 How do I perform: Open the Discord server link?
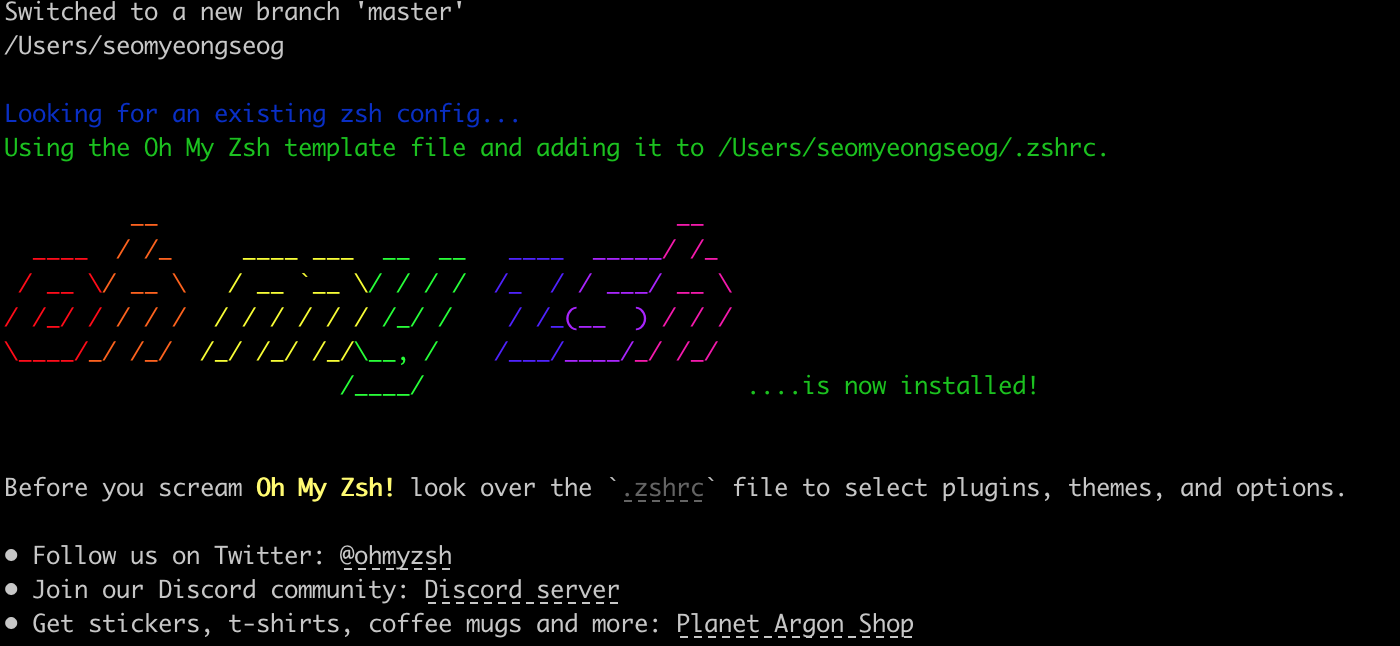(x=522, y=590)
